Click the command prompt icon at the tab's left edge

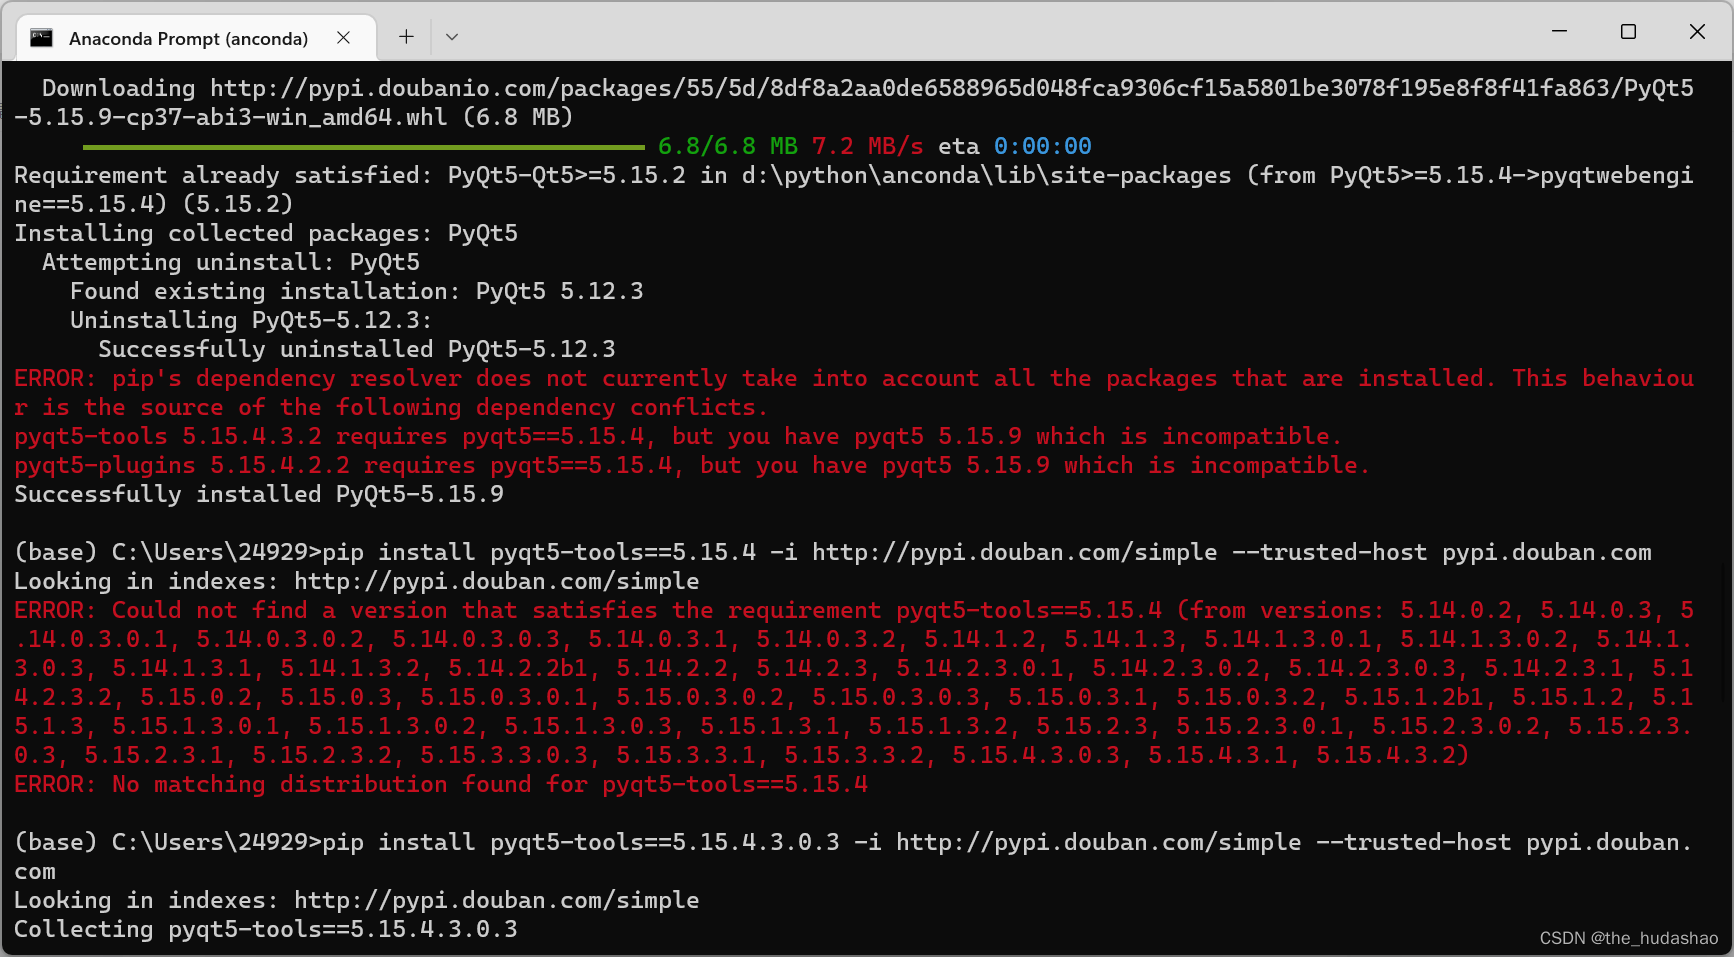pyautogui.click(x=41, y=37)
